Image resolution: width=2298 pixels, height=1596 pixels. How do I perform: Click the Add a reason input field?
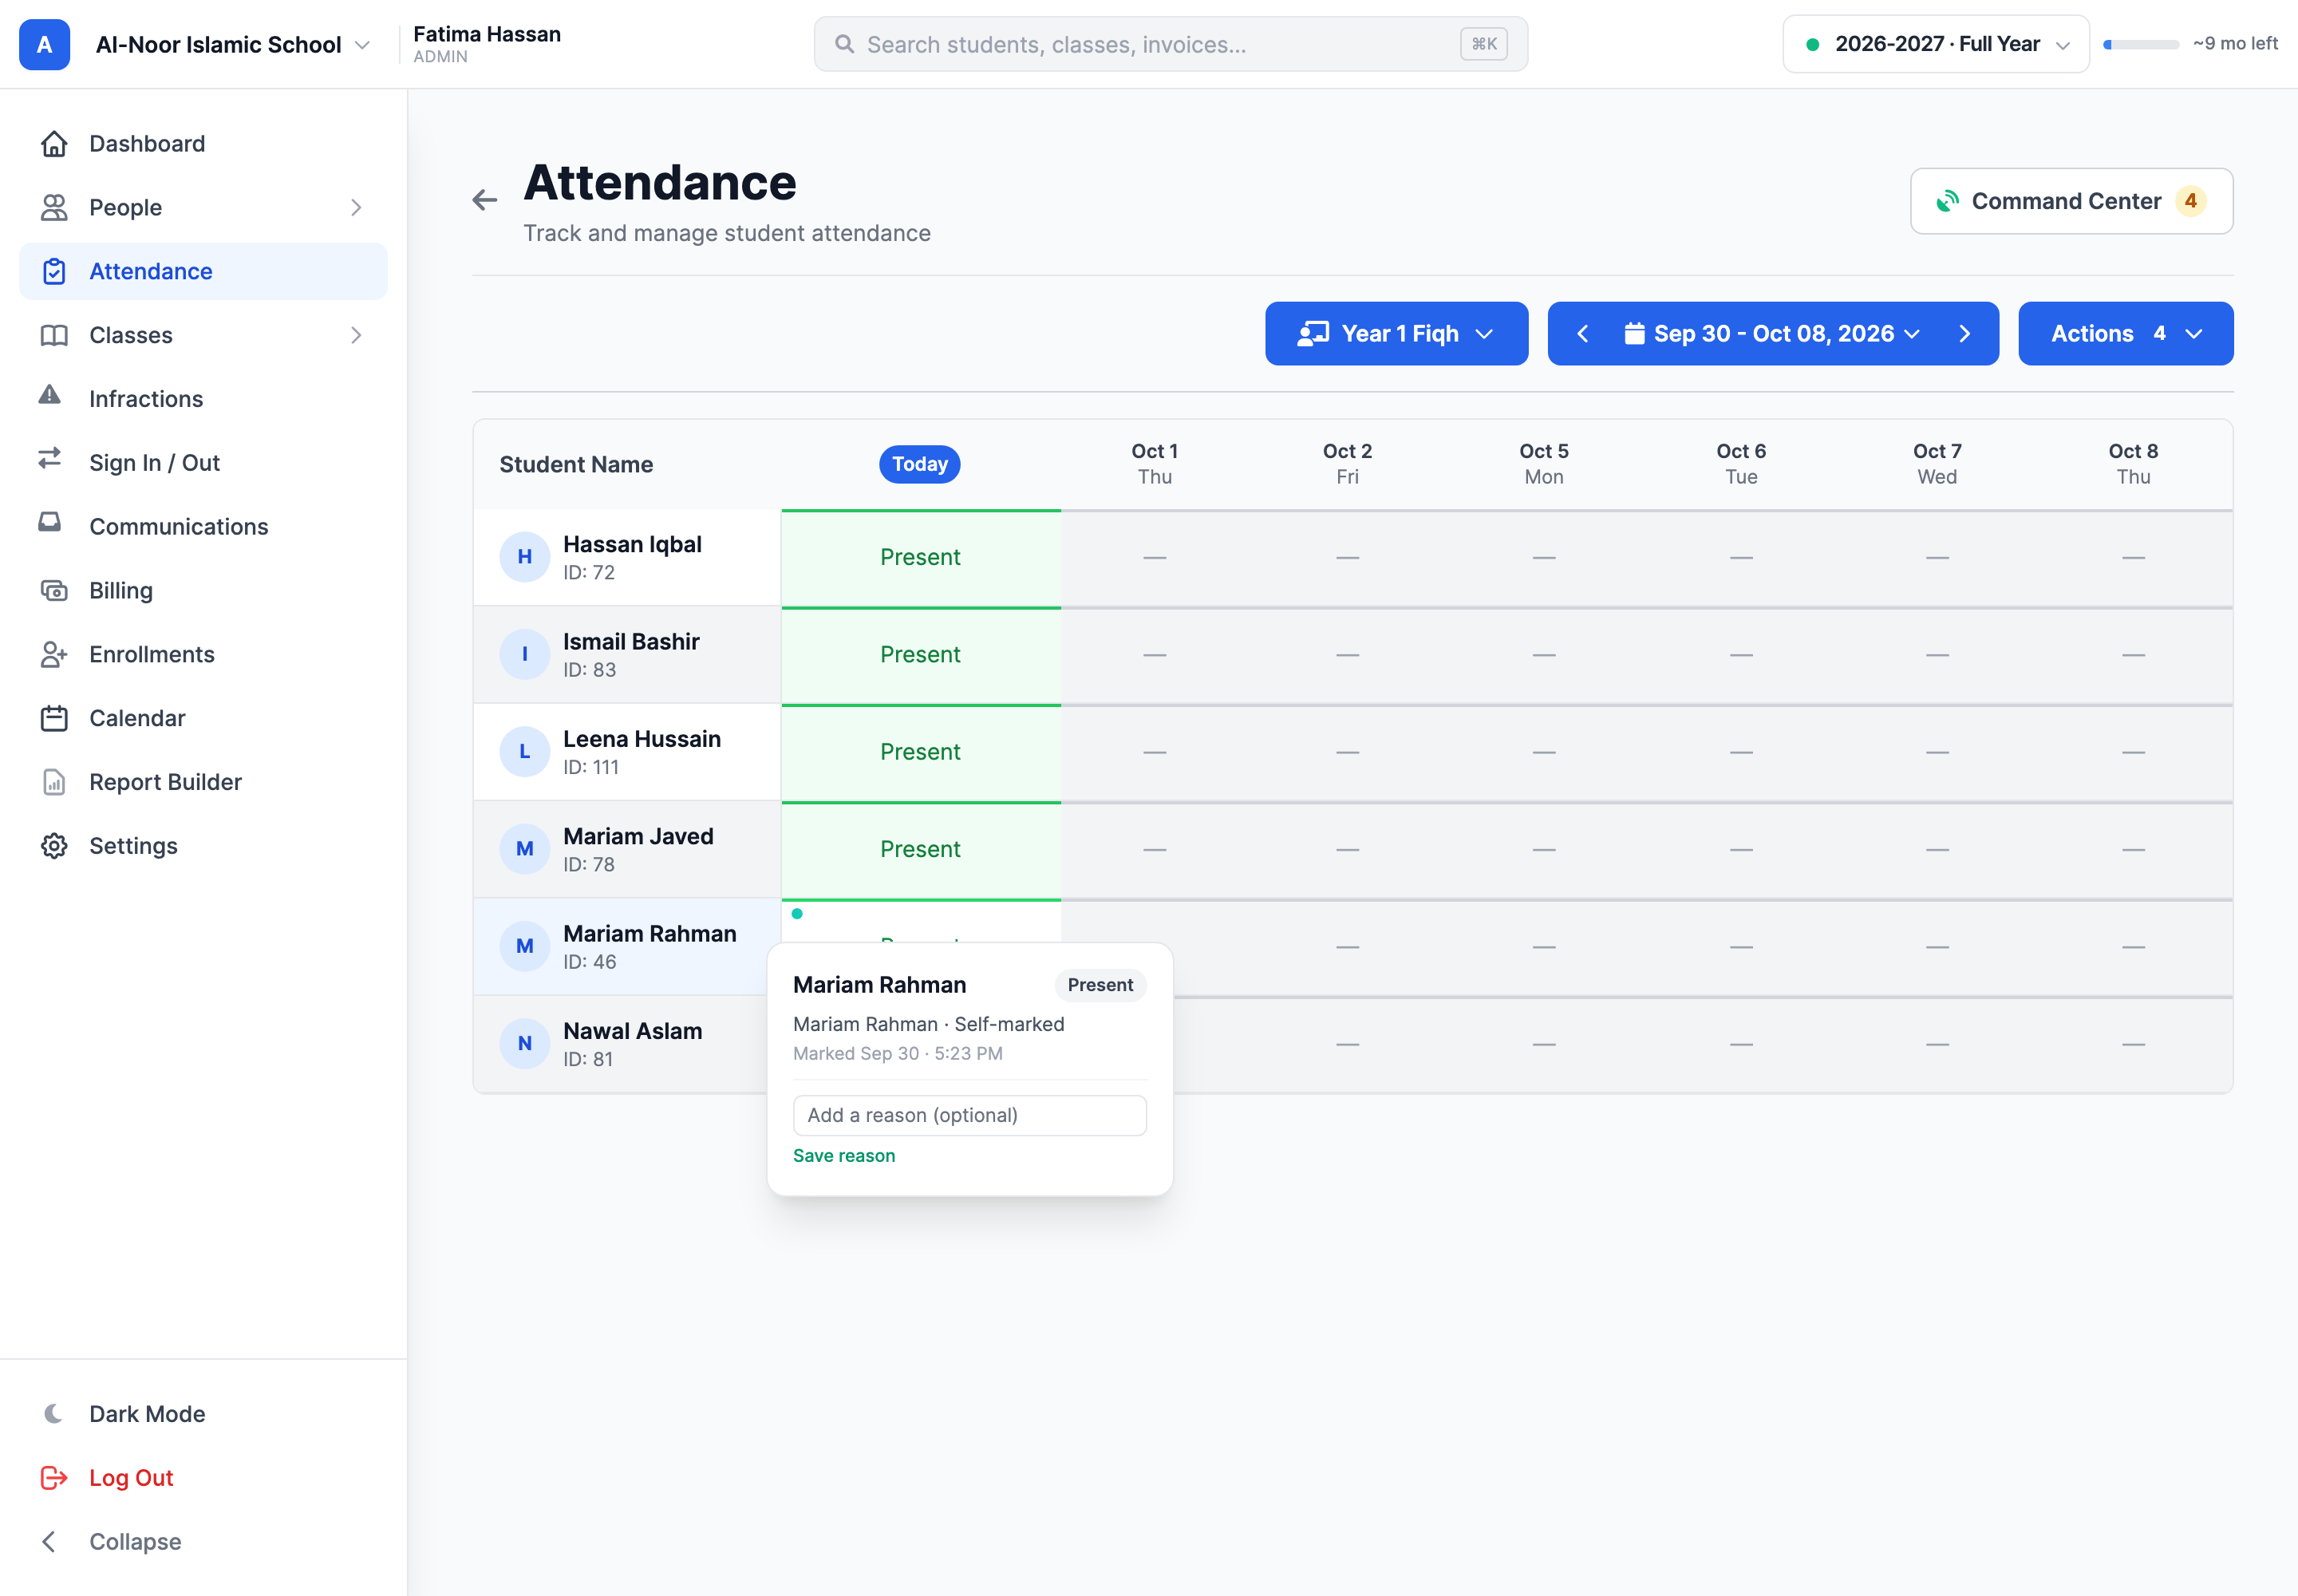[969, 1115]
